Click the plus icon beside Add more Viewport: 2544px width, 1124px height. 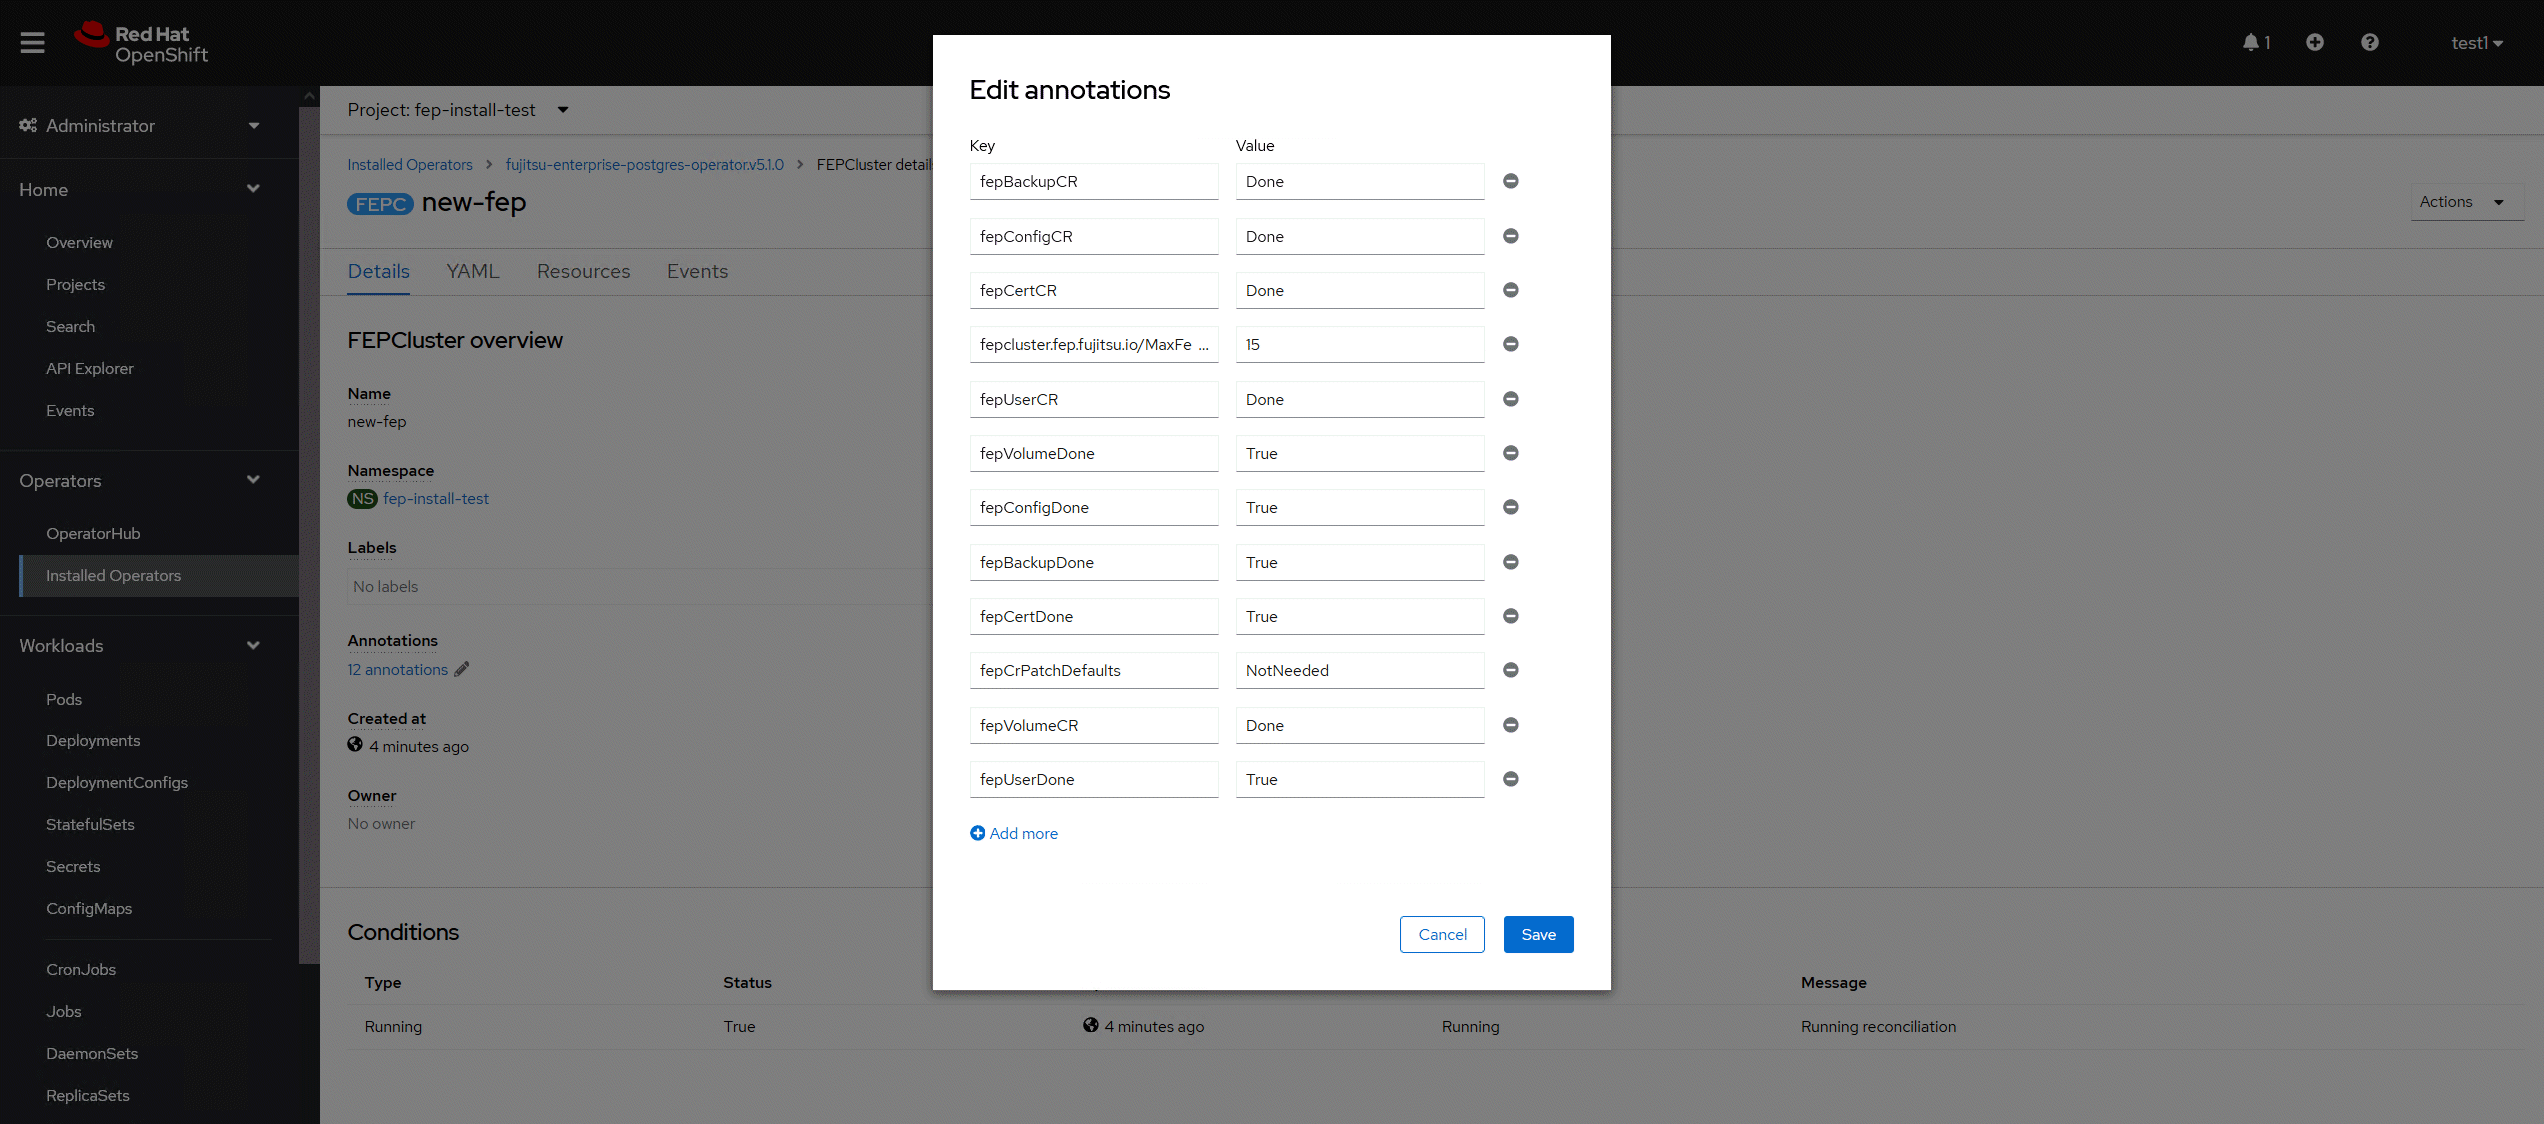pos(977,833)
